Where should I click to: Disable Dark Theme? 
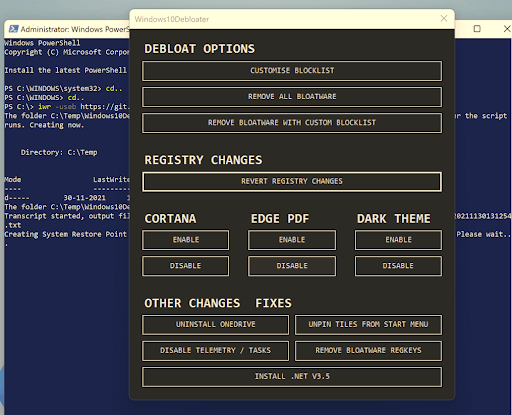pyautogui.click(x=398, y=266)
